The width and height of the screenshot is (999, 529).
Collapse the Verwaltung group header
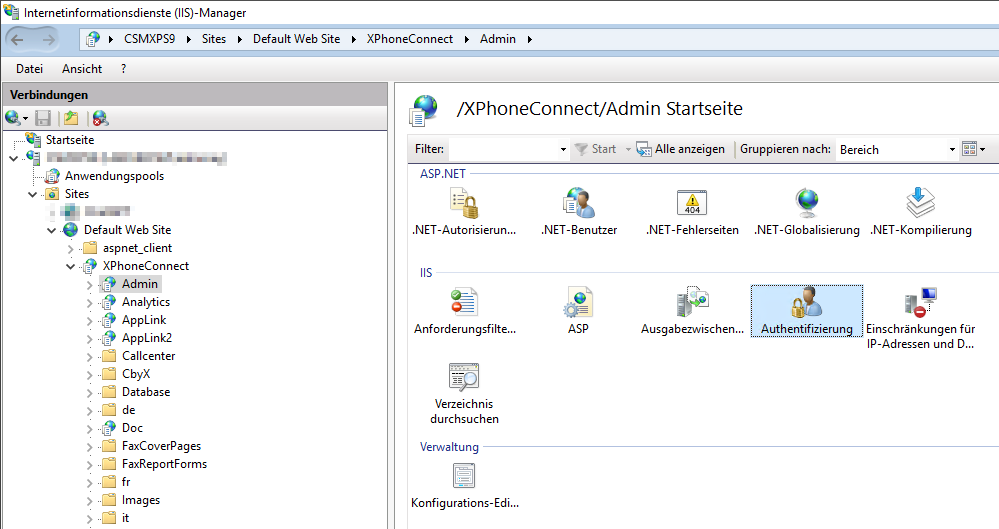(x=449, y=447)
